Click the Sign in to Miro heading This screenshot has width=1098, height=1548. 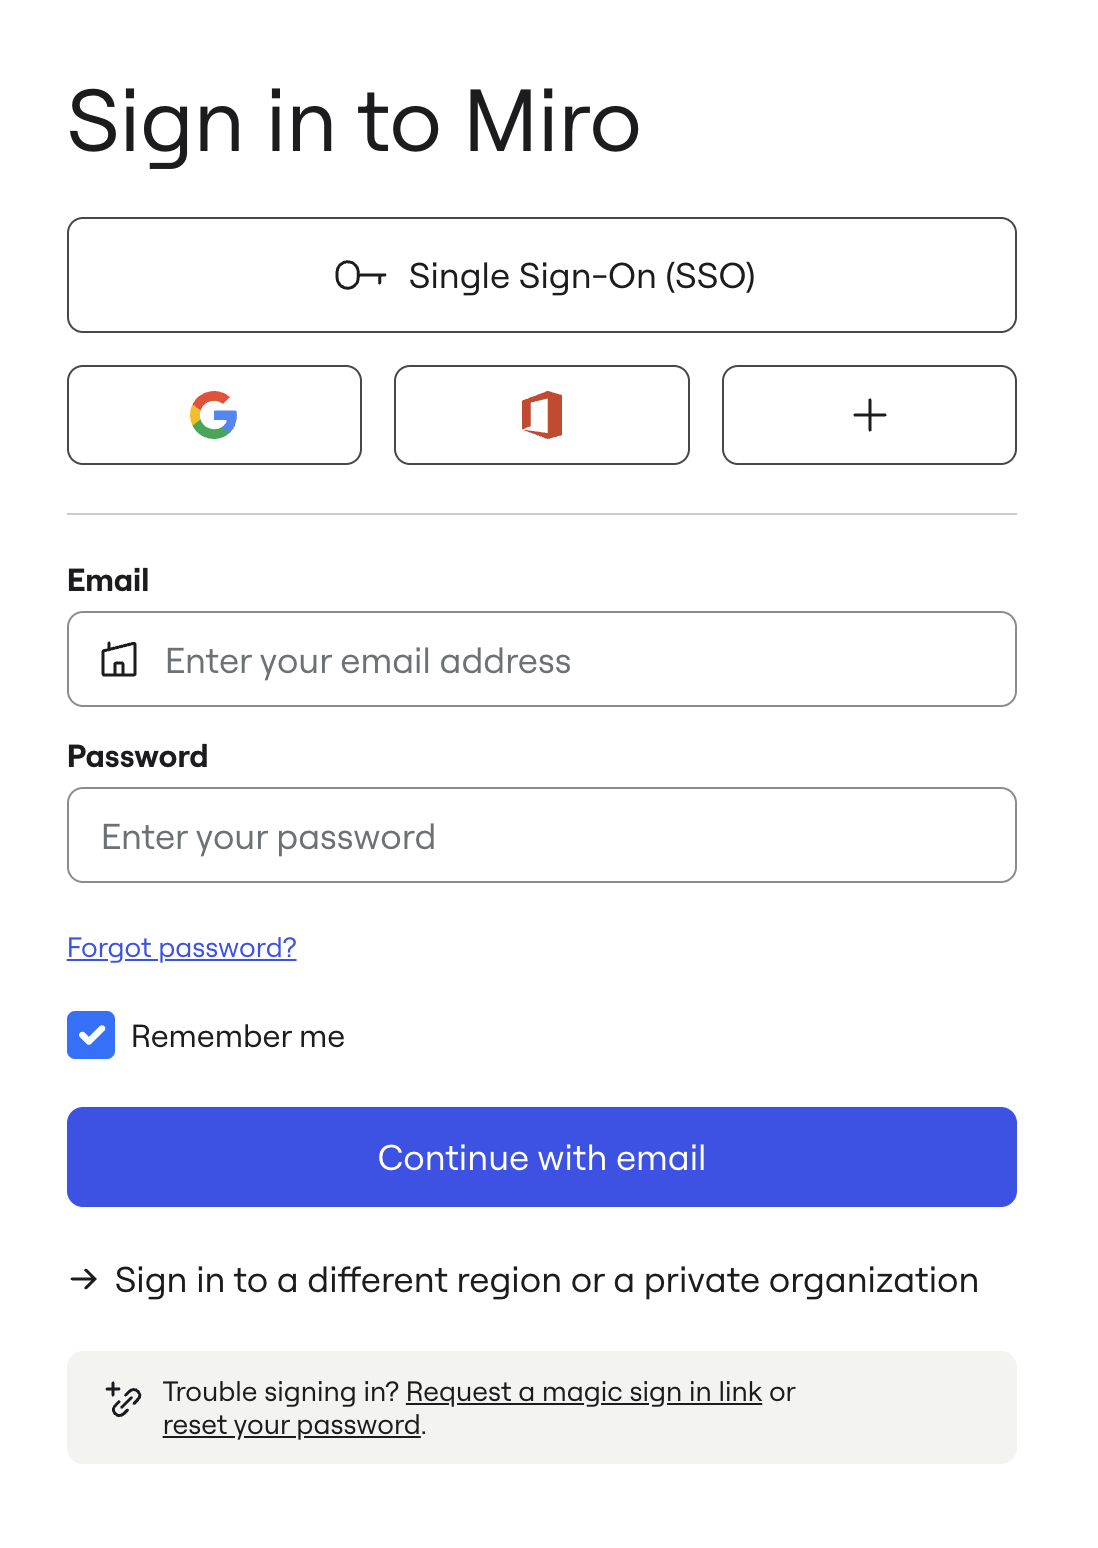(354, 122)
